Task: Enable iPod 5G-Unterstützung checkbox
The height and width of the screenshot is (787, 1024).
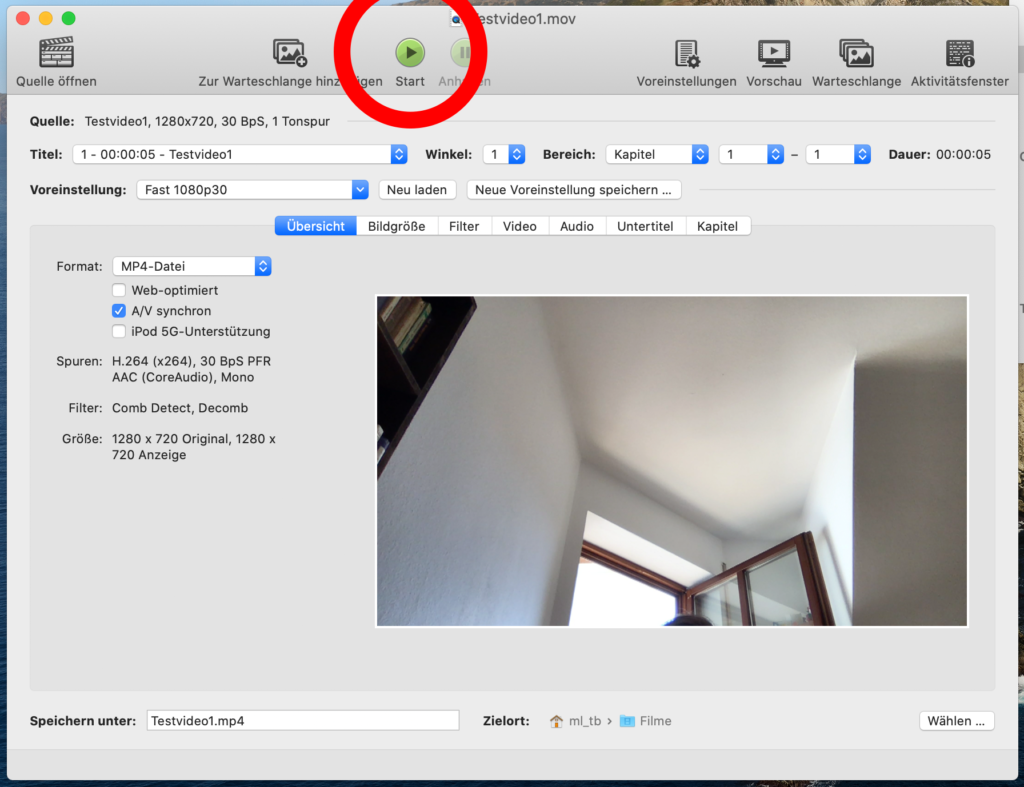Action: (x=119, y=331)
